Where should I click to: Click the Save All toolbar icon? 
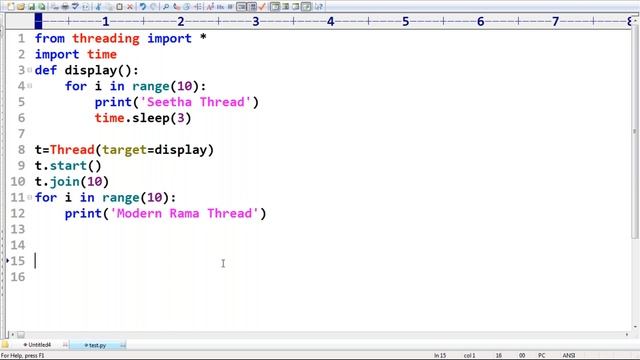42,7
